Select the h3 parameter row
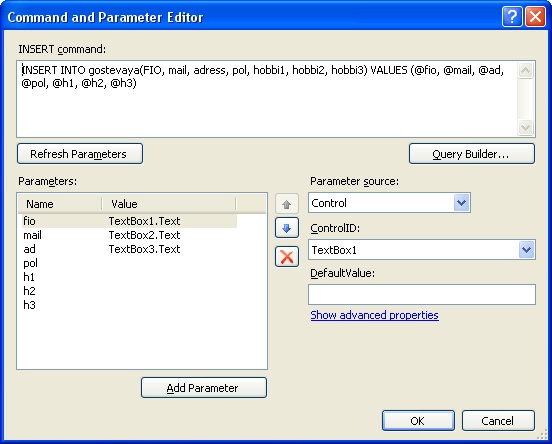Image resolution: width=552 pixels, height=444 pixels. (x=129, y=305)
